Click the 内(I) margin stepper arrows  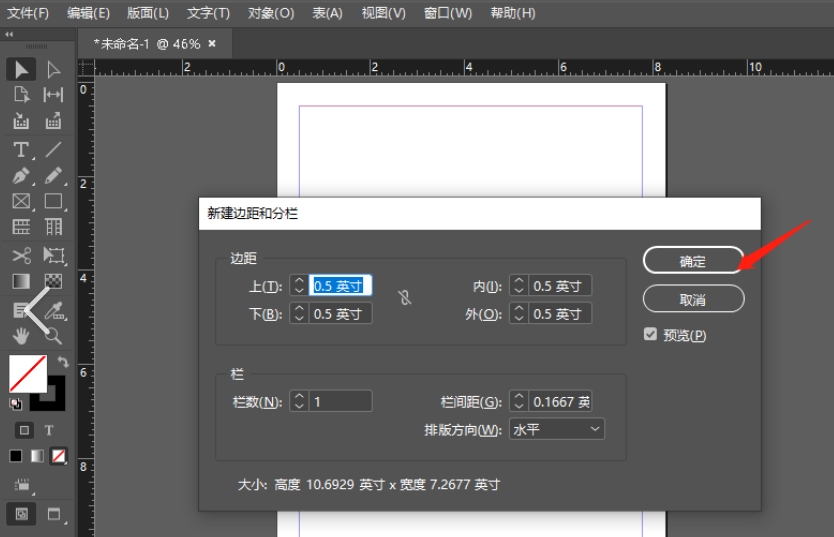point(519,286)
